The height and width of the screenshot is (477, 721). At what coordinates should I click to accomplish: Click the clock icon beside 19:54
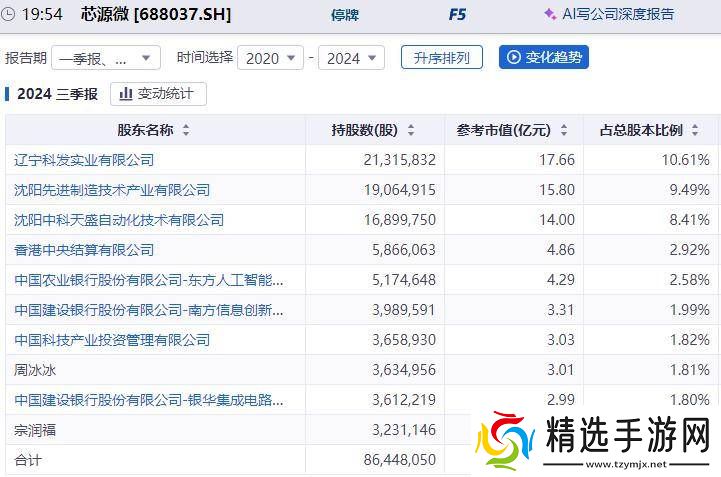(x=9, y=15)
